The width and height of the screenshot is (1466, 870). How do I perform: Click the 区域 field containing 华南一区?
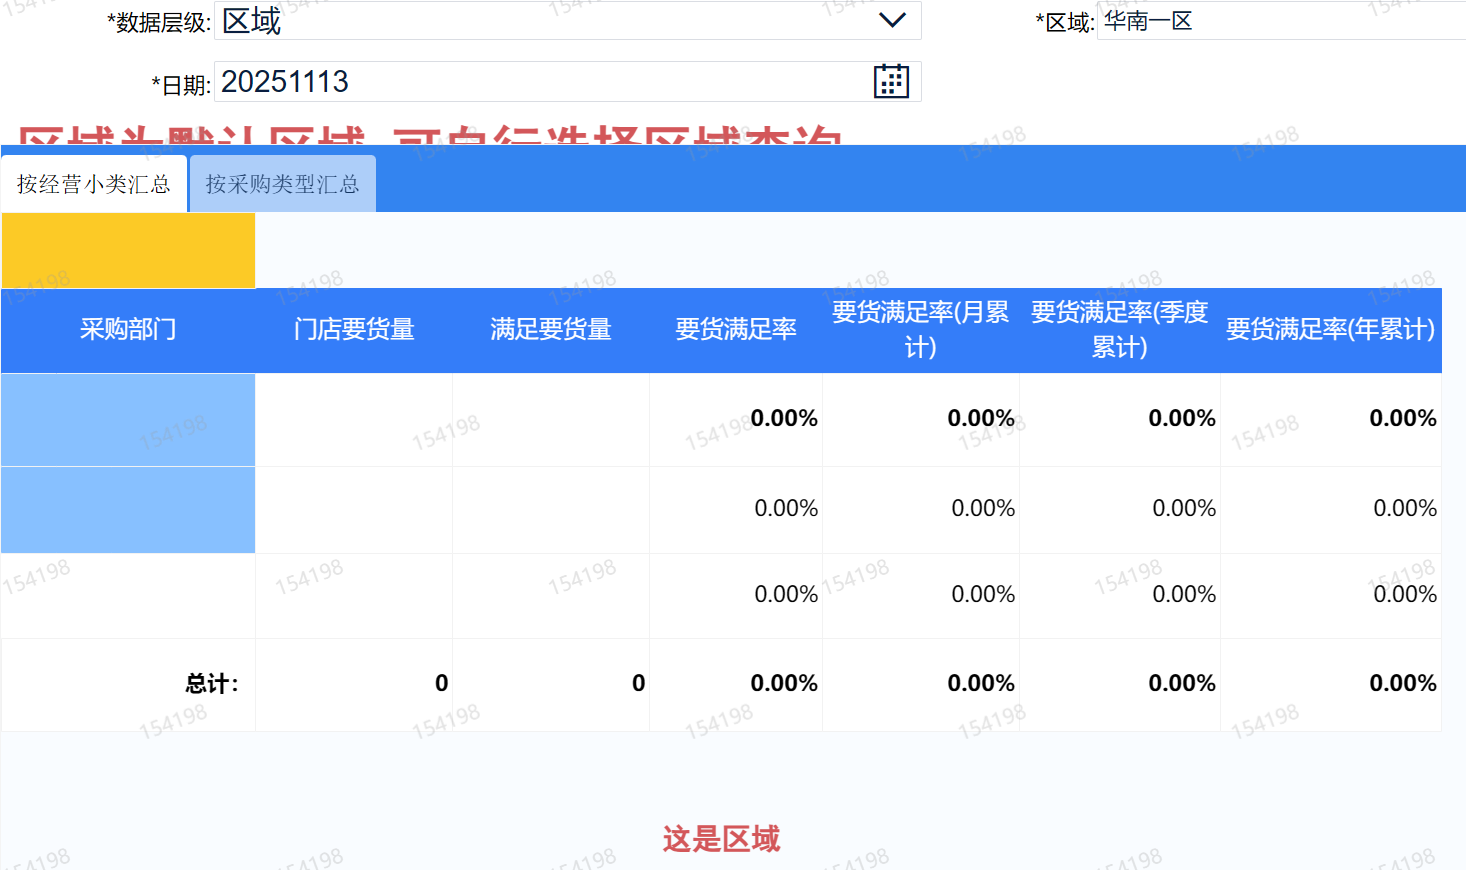[1281, 21]
